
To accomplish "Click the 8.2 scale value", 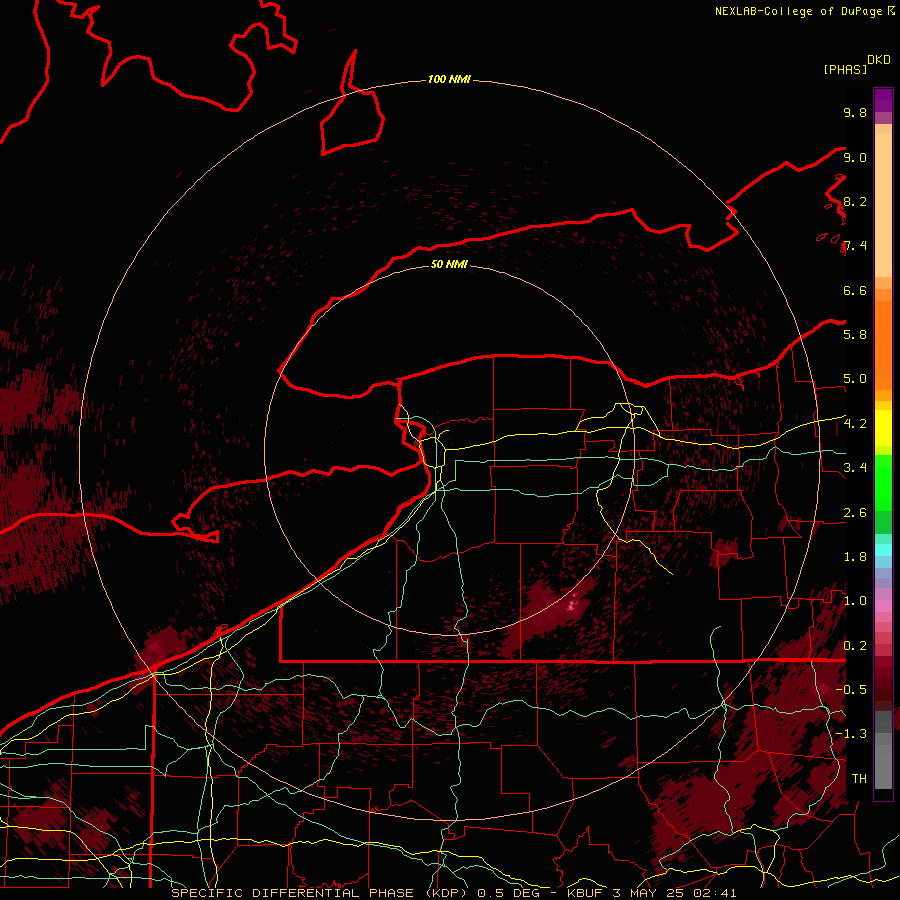I will pyautogui.click(x=855, y=202).
